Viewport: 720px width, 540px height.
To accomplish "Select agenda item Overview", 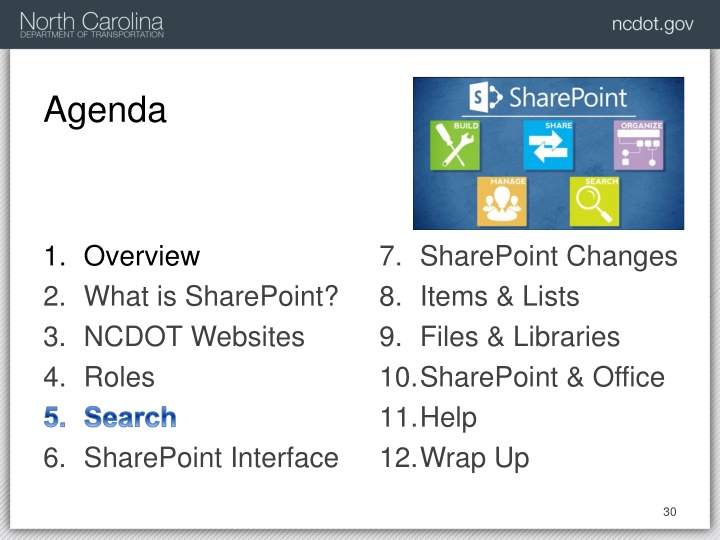I will [x=142, y=256].
